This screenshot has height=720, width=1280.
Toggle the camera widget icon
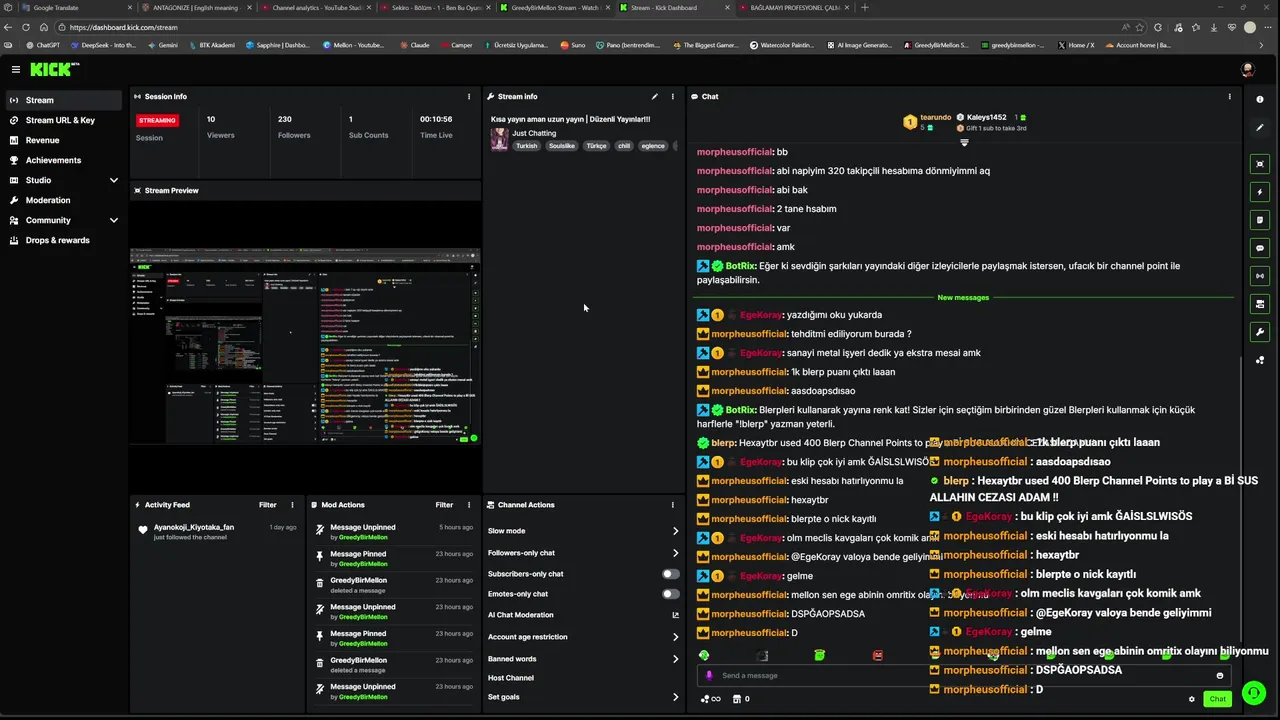tap(1259, 304)
